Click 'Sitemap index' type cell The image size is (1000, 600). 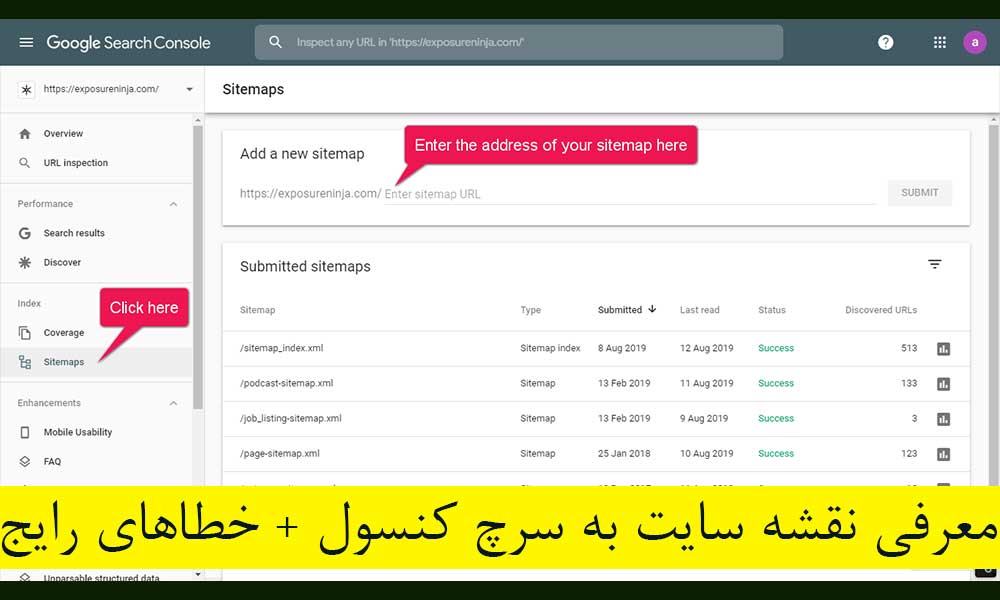[550, 348]
